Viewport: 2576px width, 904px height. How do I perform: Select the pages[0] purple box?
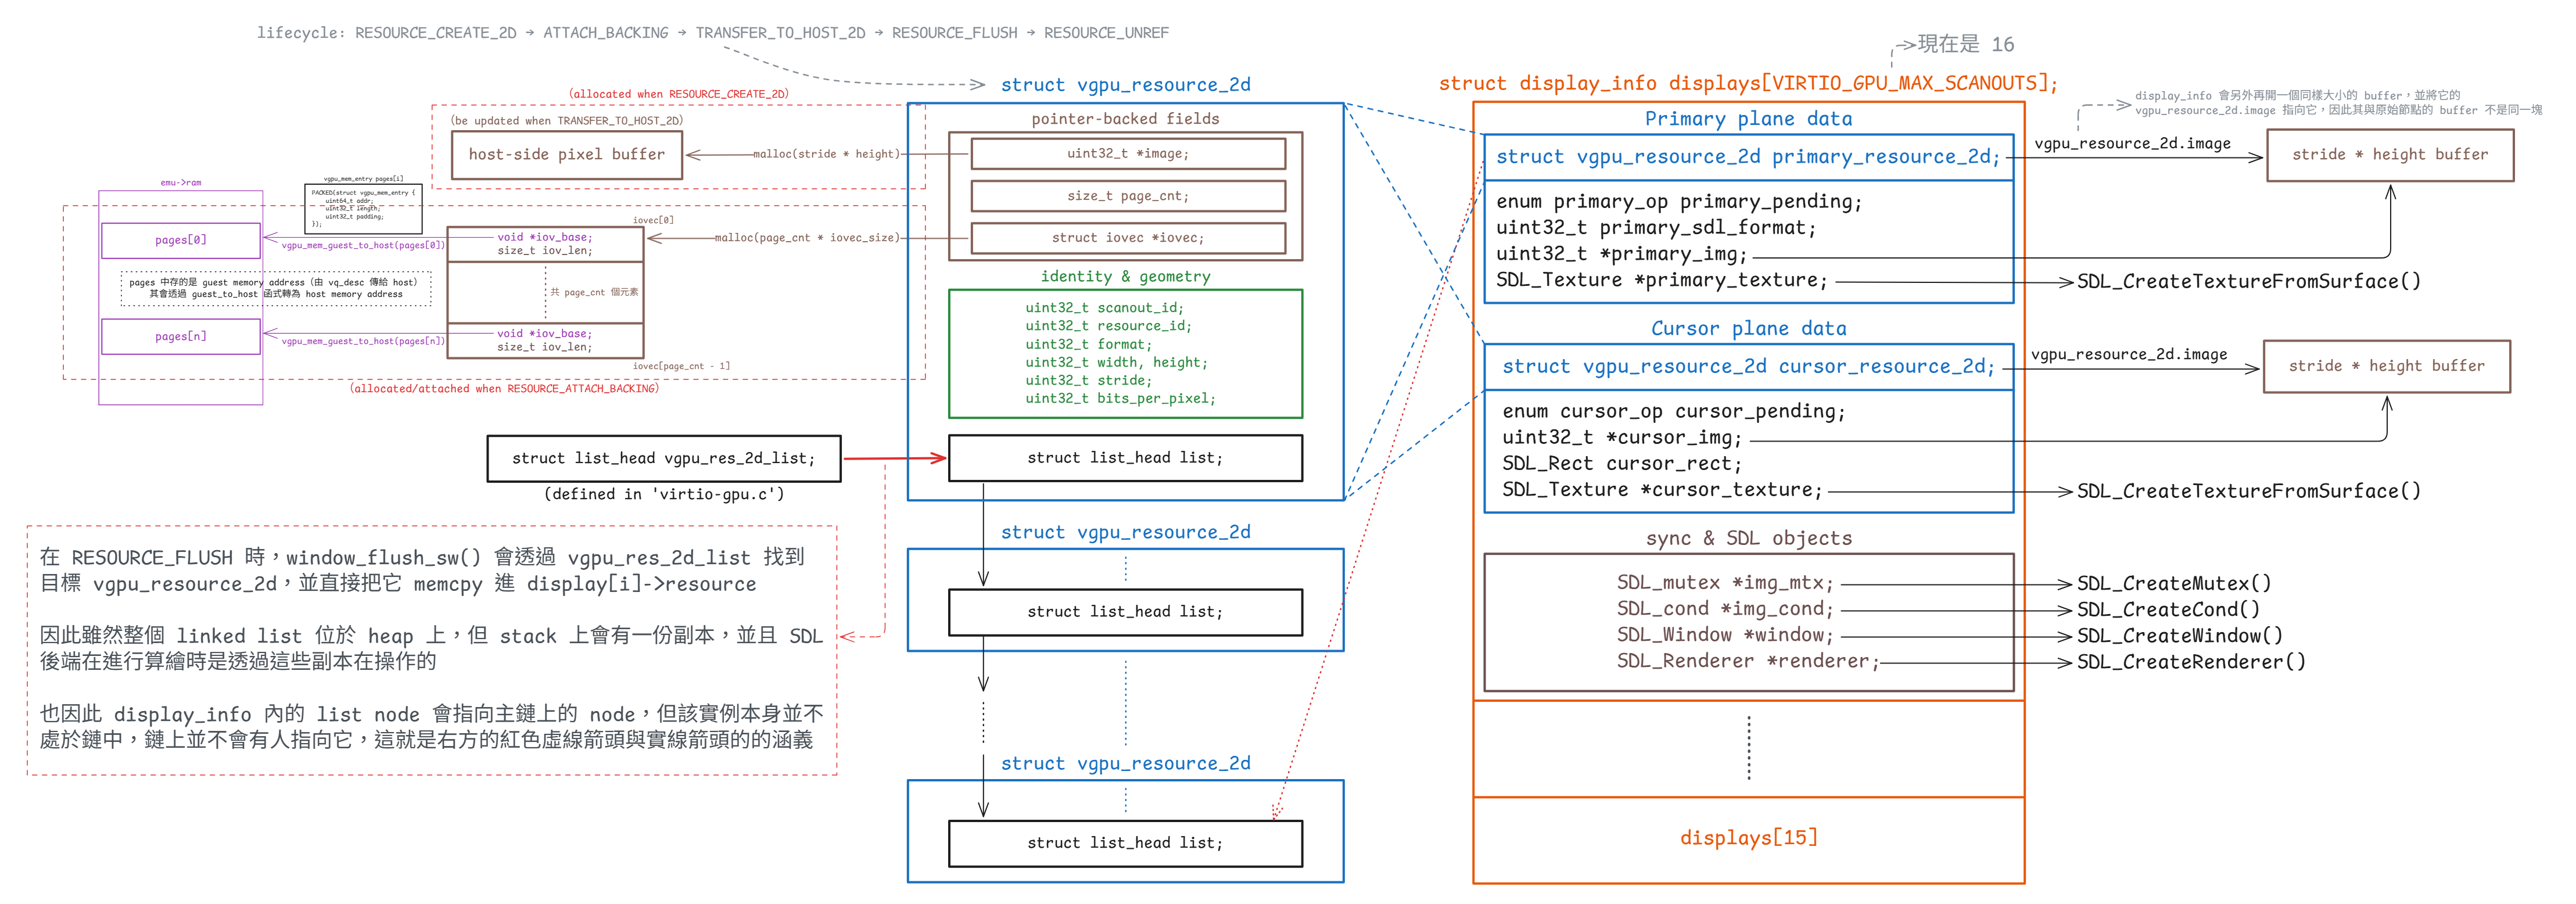pos(181,240)
